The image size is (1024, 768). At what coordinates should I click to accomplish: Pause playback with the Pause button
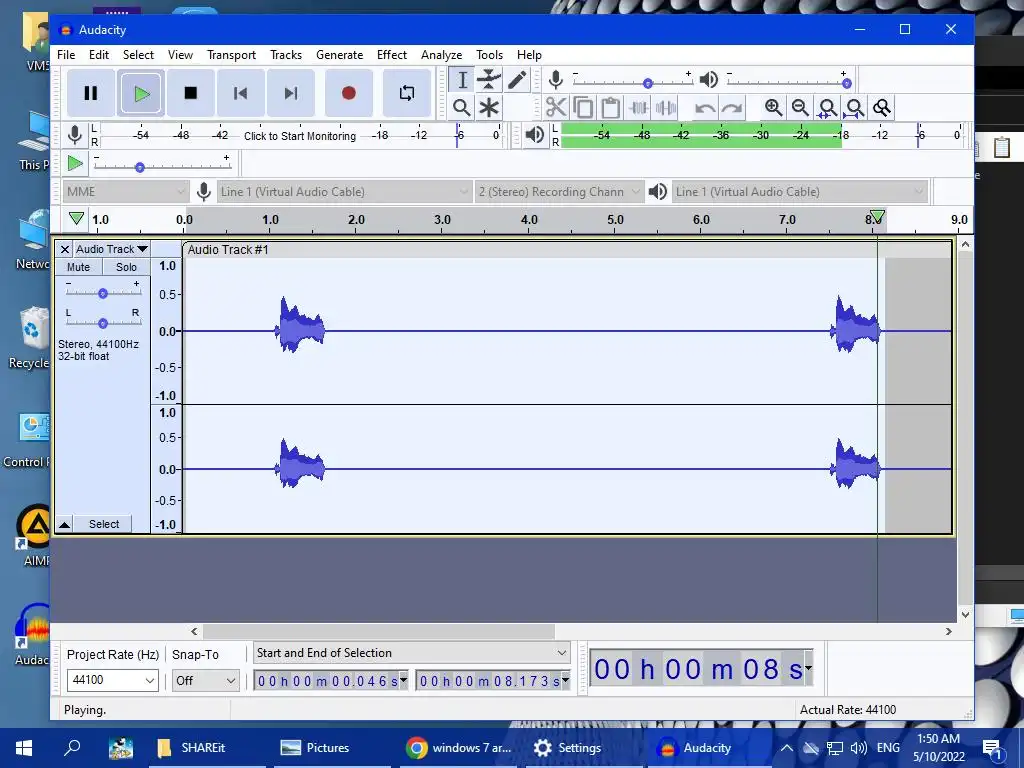pos(91,93)
